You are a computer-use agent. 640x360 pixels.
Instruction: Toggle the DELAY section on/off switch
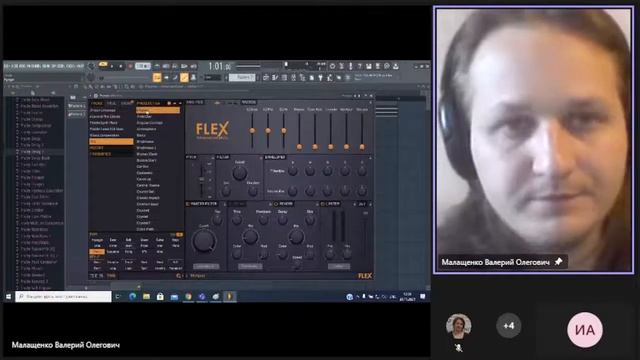pos(231,204)
